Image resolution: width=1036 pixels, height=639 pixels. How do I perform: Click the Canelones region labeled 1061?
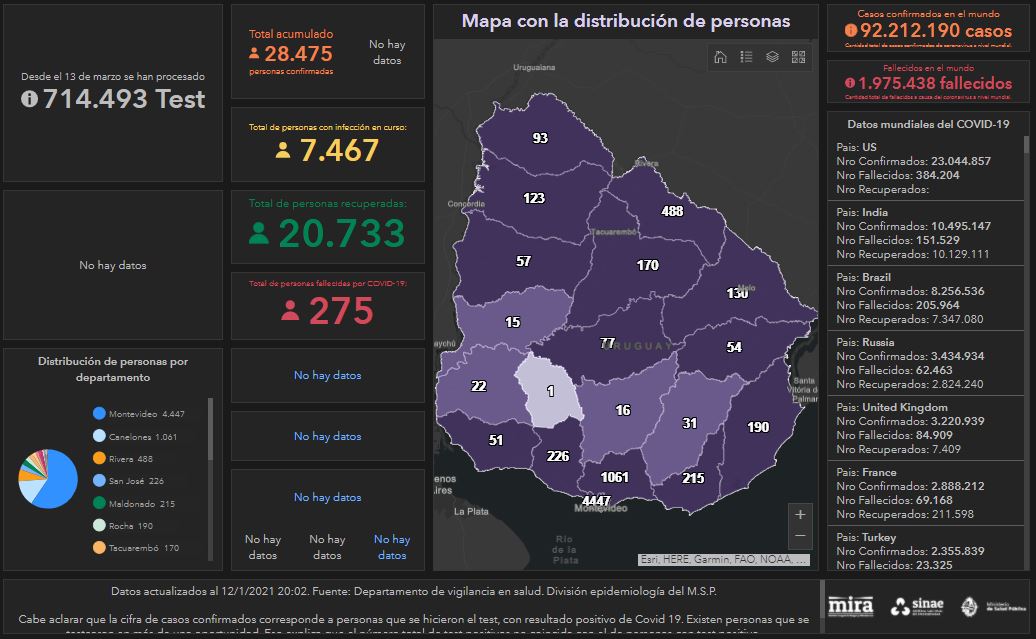point(613,477)
